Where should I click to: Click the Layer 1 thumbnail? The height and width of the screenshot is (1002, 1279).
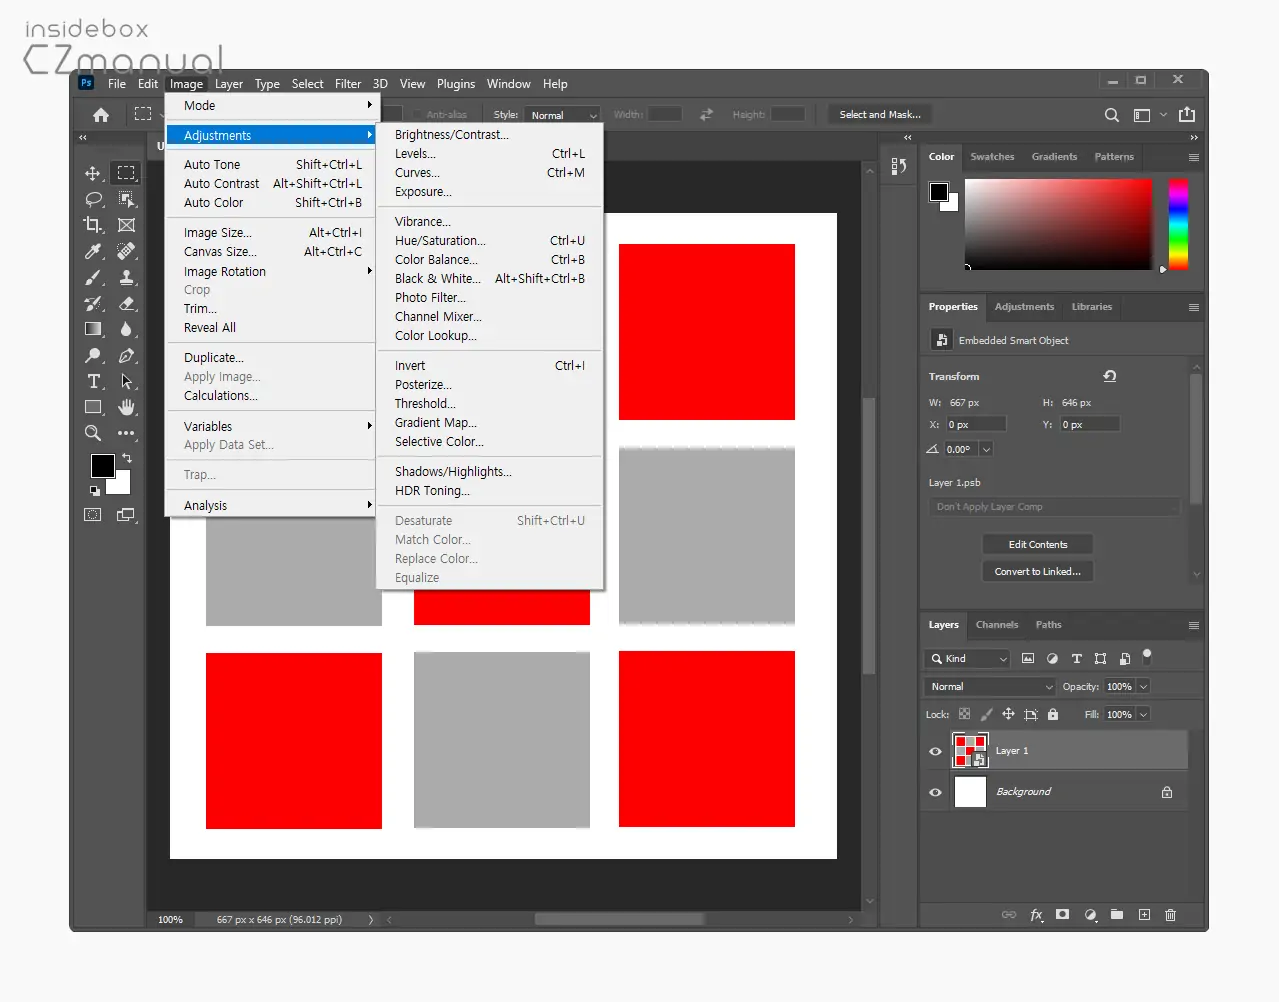coord(970,751)
